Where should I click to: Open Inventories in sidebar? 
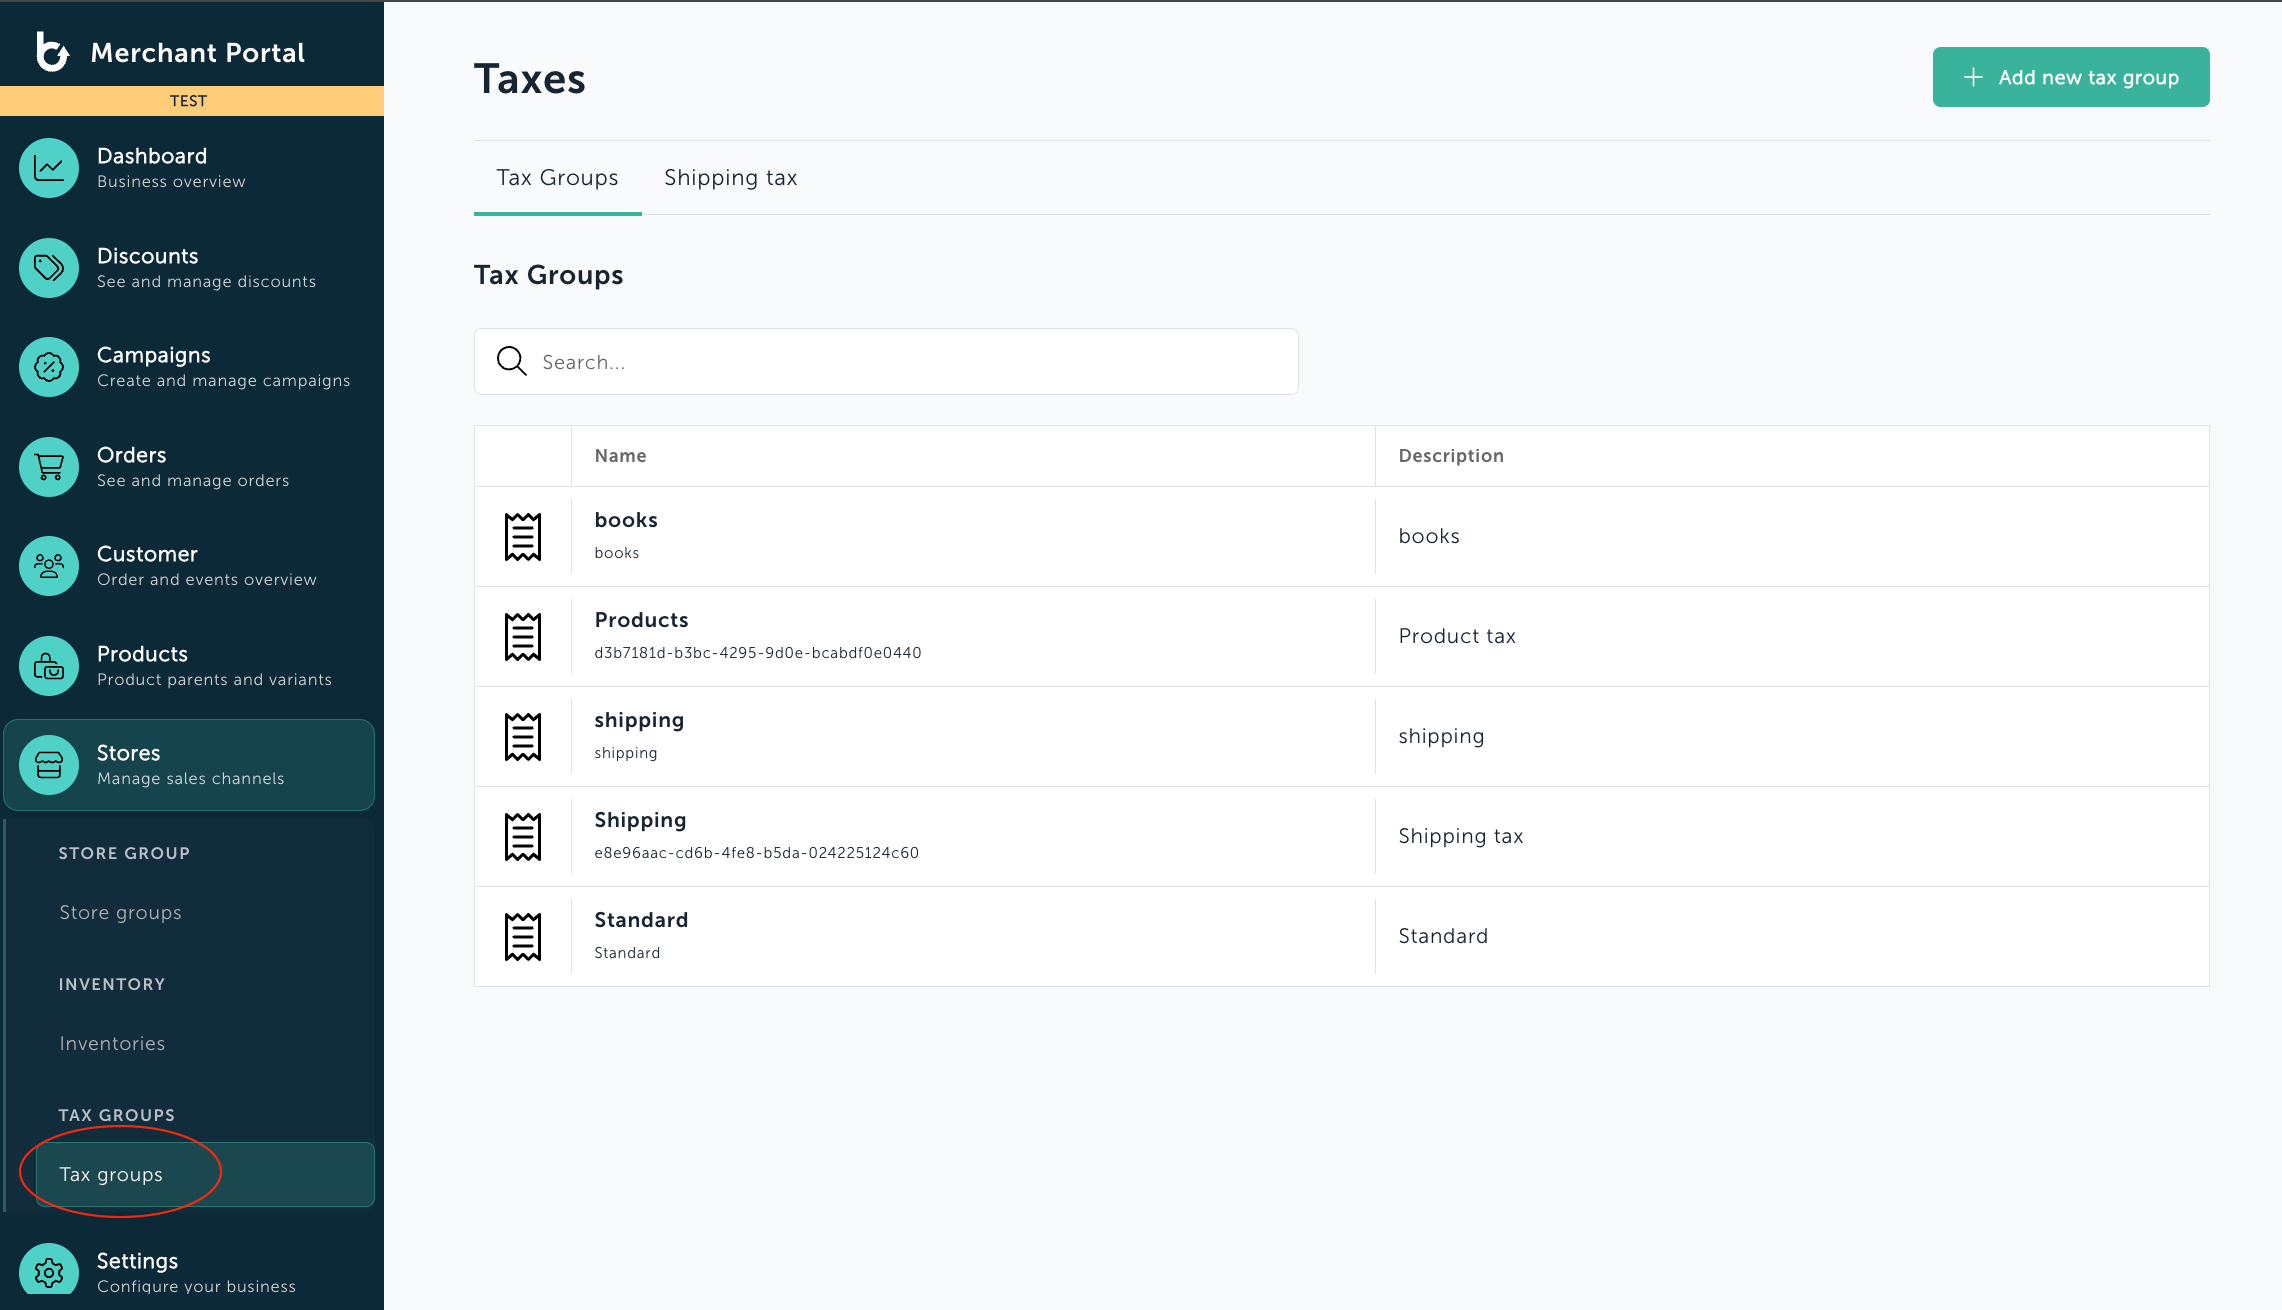112,1043
